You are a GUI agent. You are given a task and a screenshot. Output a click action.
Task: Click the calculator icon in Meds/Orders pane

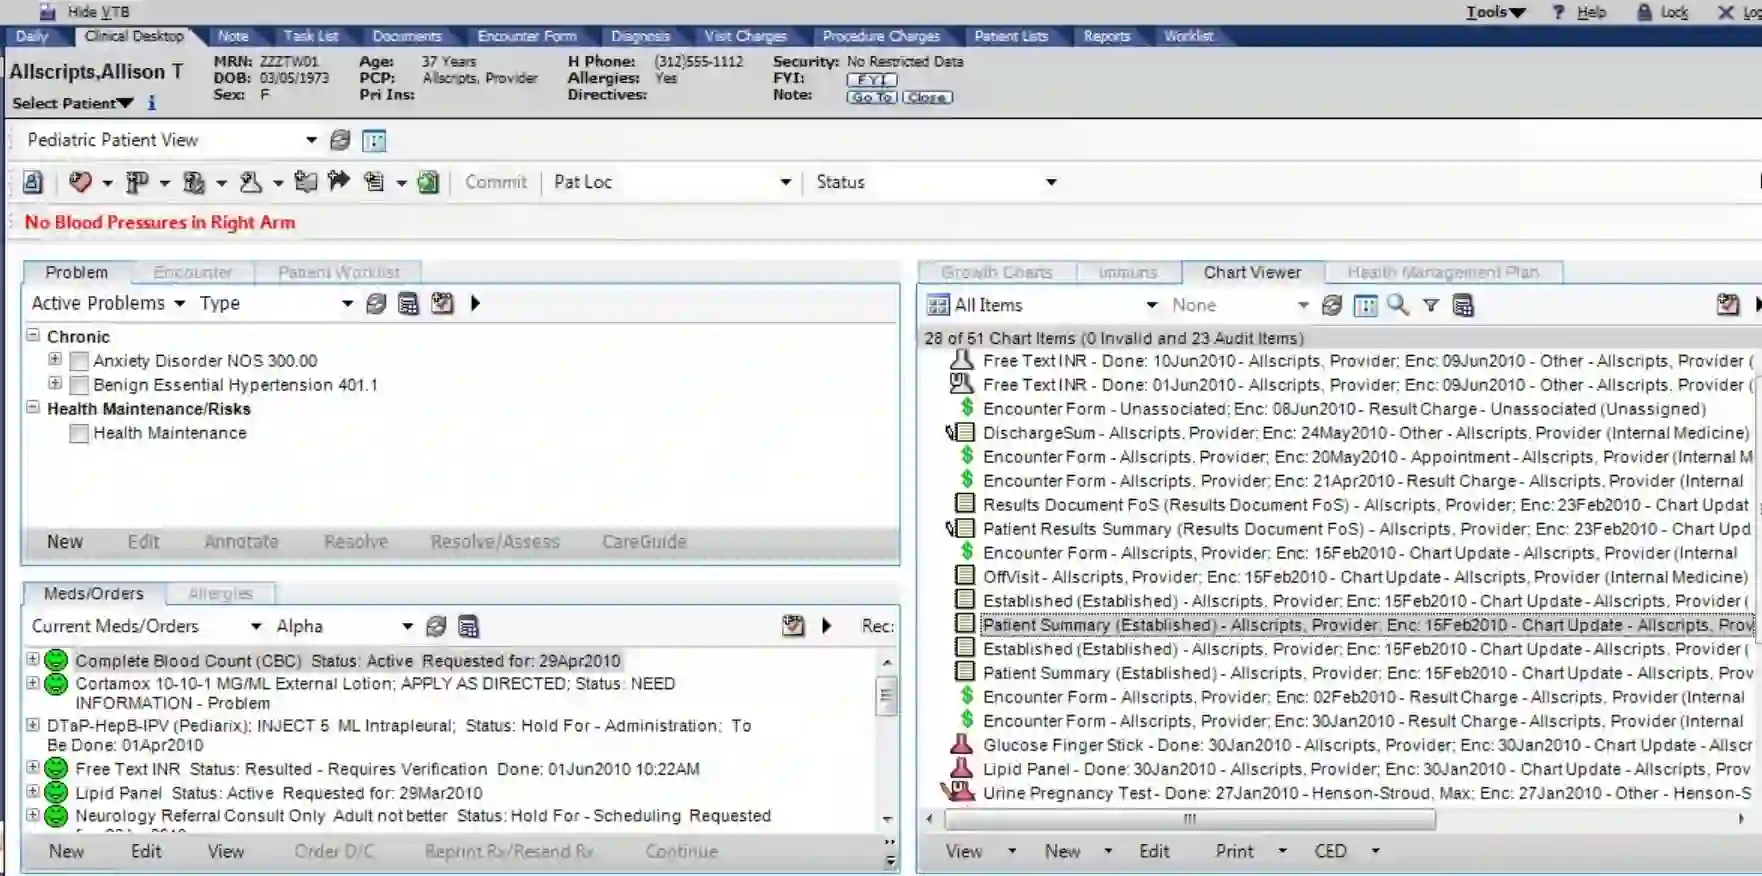point(468,626)
